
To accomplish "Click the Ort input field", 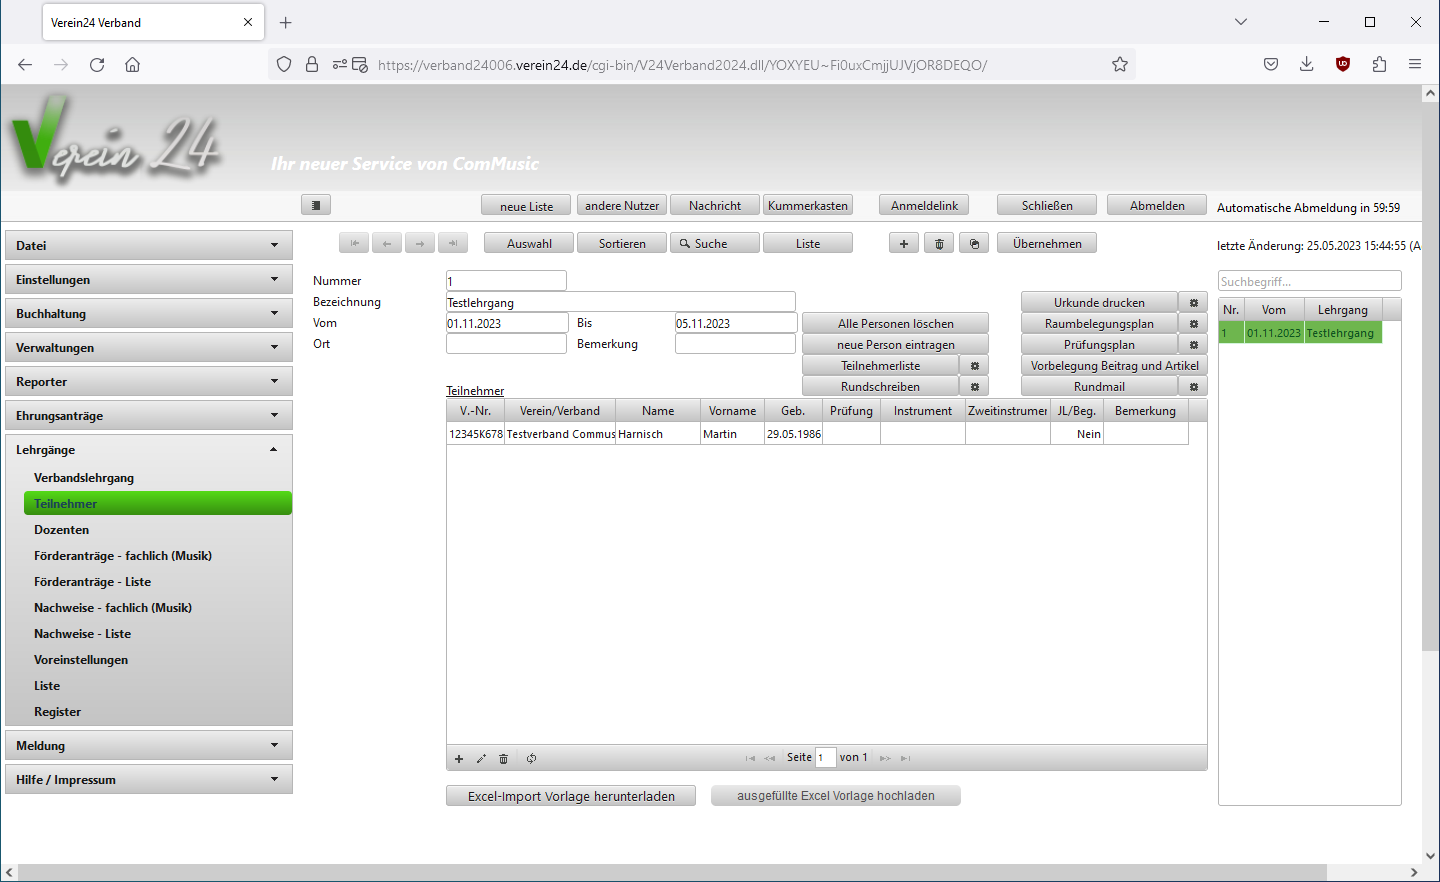I will click(x=506, y=344).
